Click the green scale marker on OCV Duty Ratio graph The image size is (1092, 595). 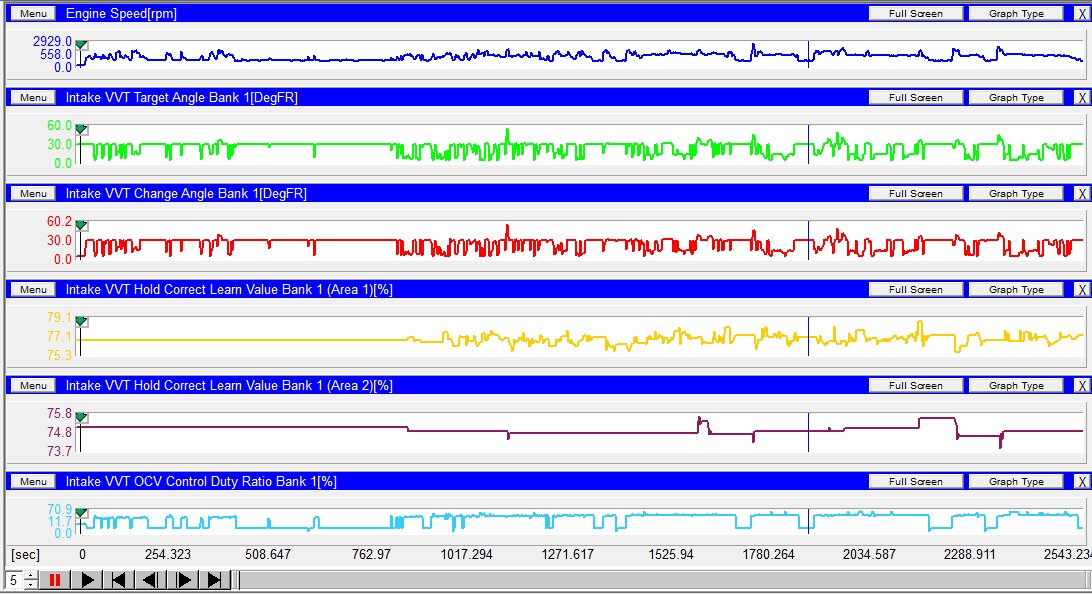[81, 513]
